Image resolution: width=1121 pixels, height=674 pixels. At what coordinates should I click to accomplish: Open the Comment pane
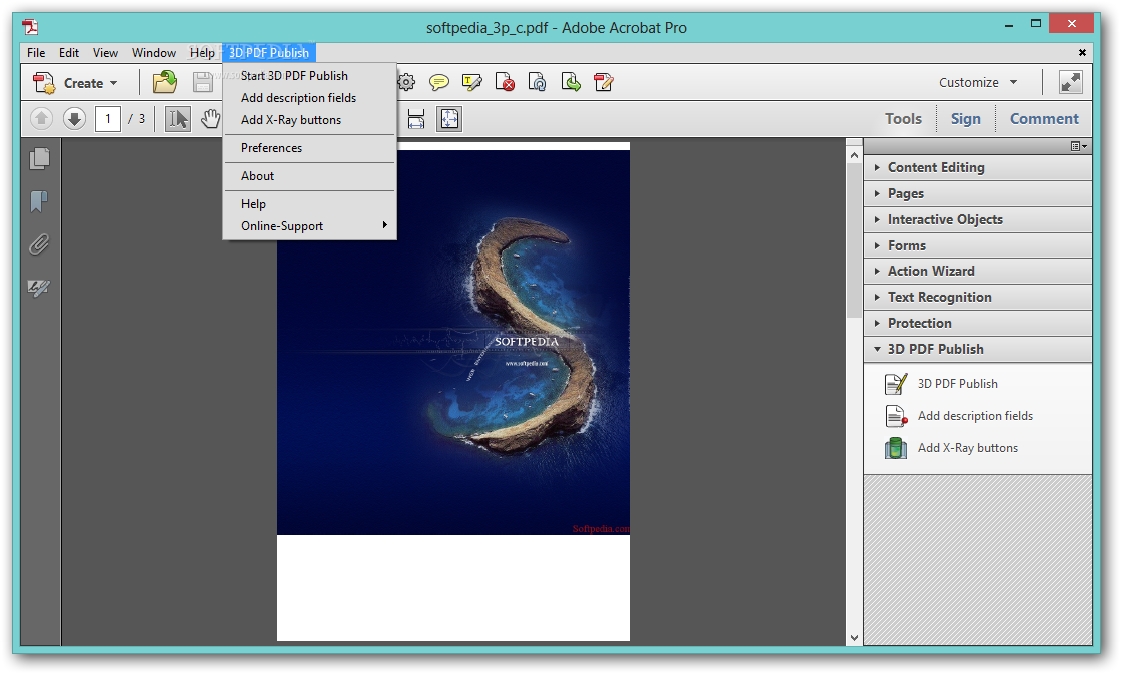[1043, 119]
